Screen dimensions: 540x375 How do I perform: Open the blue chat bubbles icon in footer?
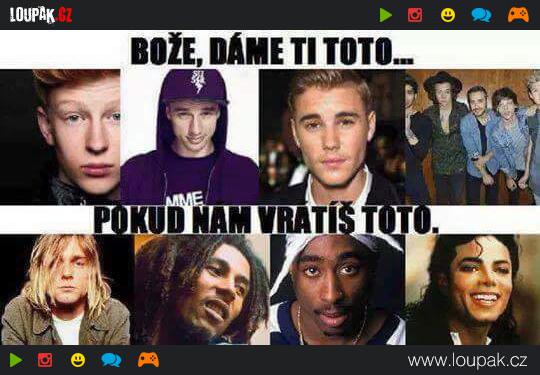(x=111, y=360)
